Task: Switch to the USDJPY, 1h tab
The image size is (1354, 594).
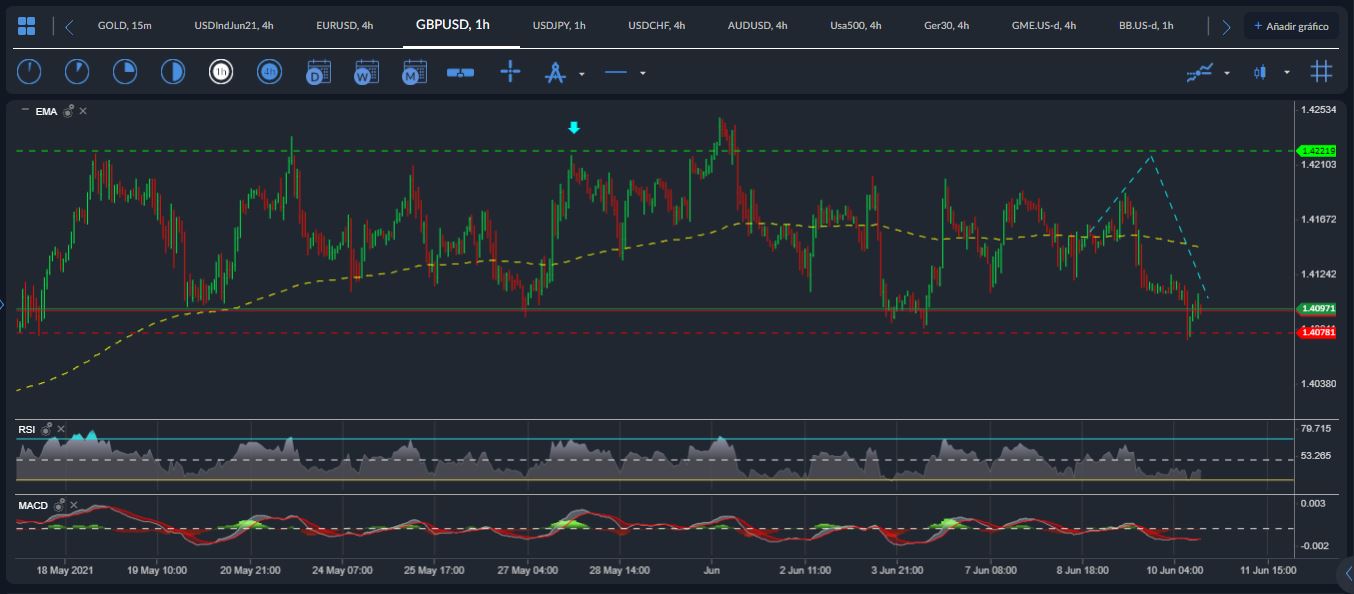Action: point(559,25)
